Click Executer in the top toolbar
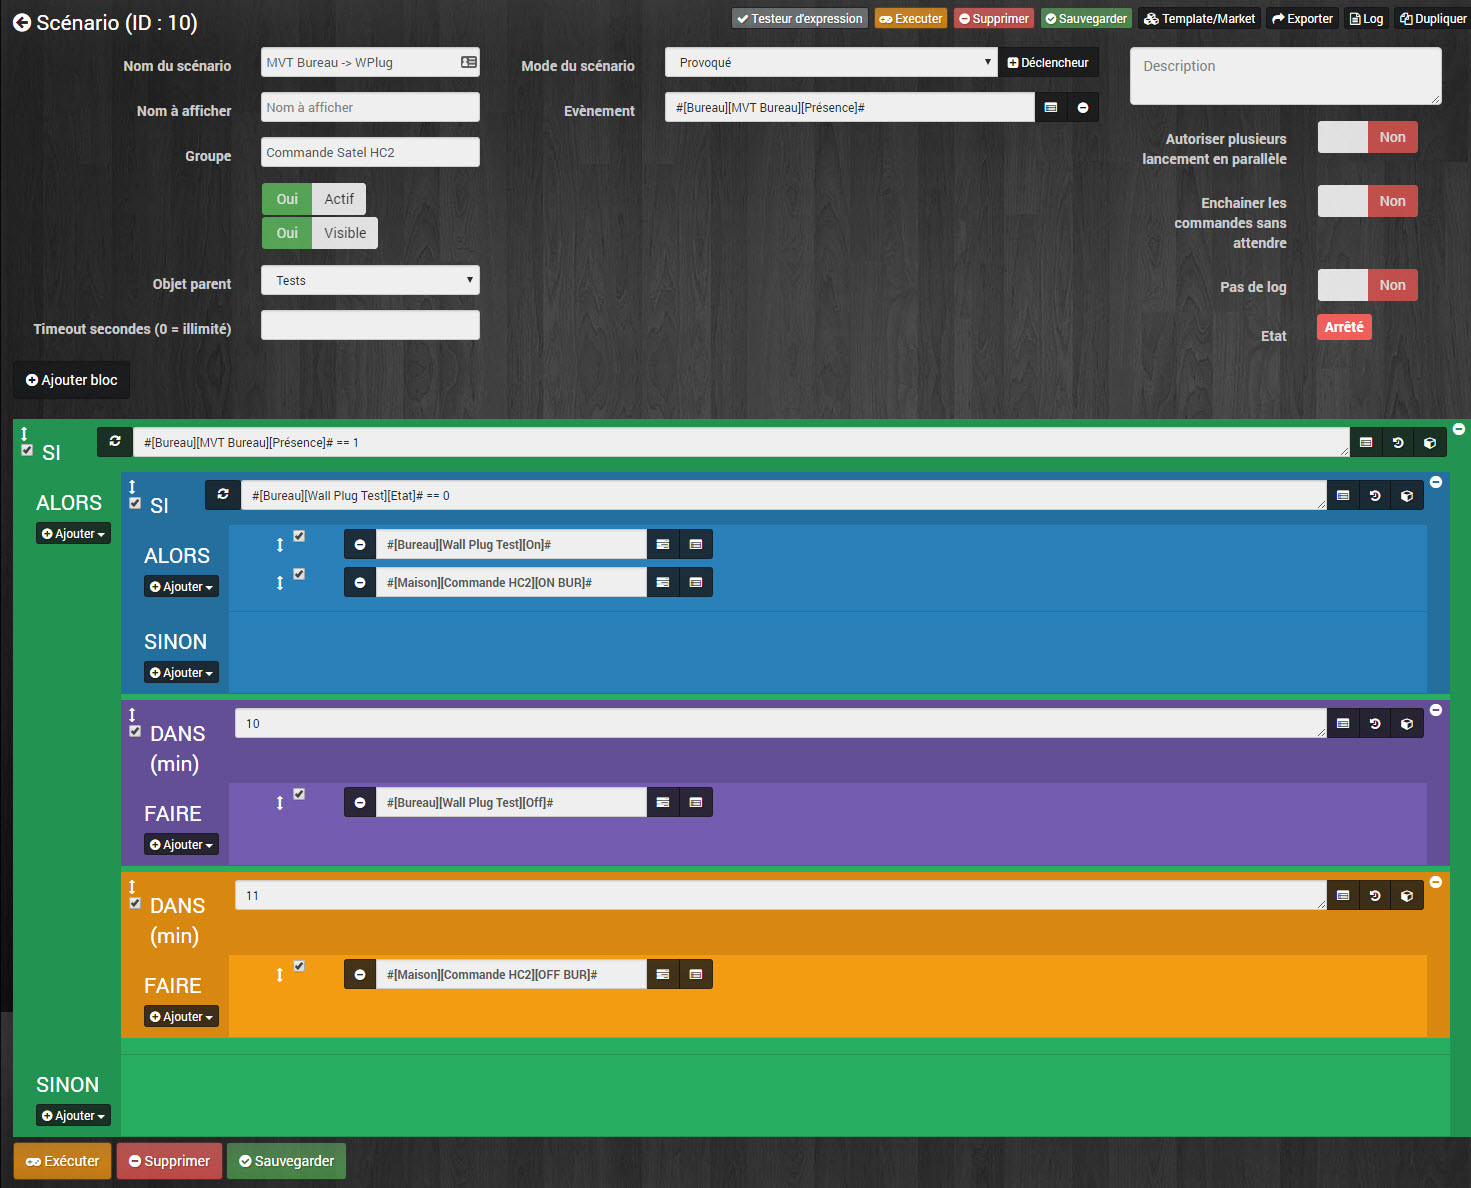1471x1188 pixels. (x=910, y=18)
